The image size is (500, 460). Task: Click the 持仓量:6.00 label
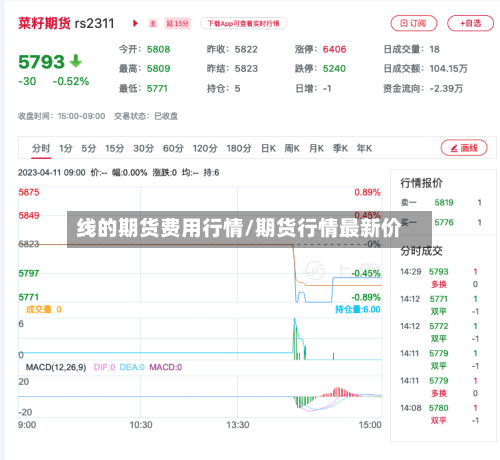click(x=357, y=309)
